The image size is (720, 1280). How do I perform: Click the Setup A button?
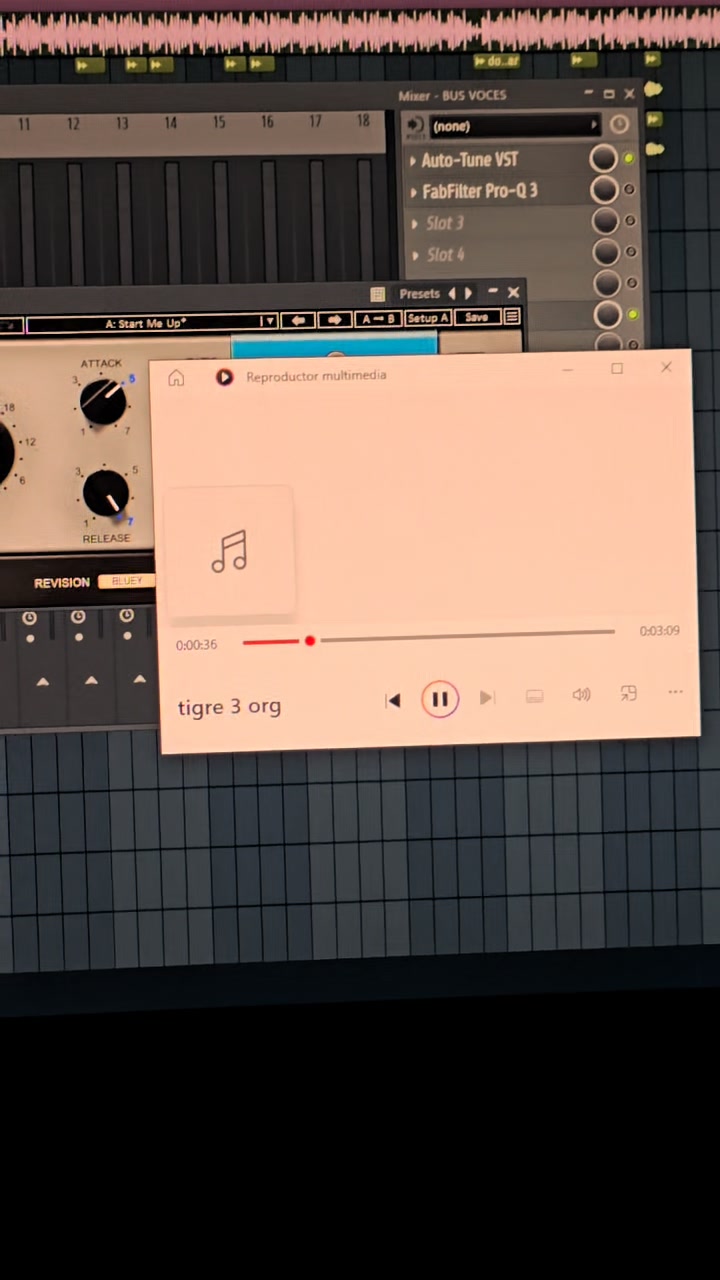(428, 318)
